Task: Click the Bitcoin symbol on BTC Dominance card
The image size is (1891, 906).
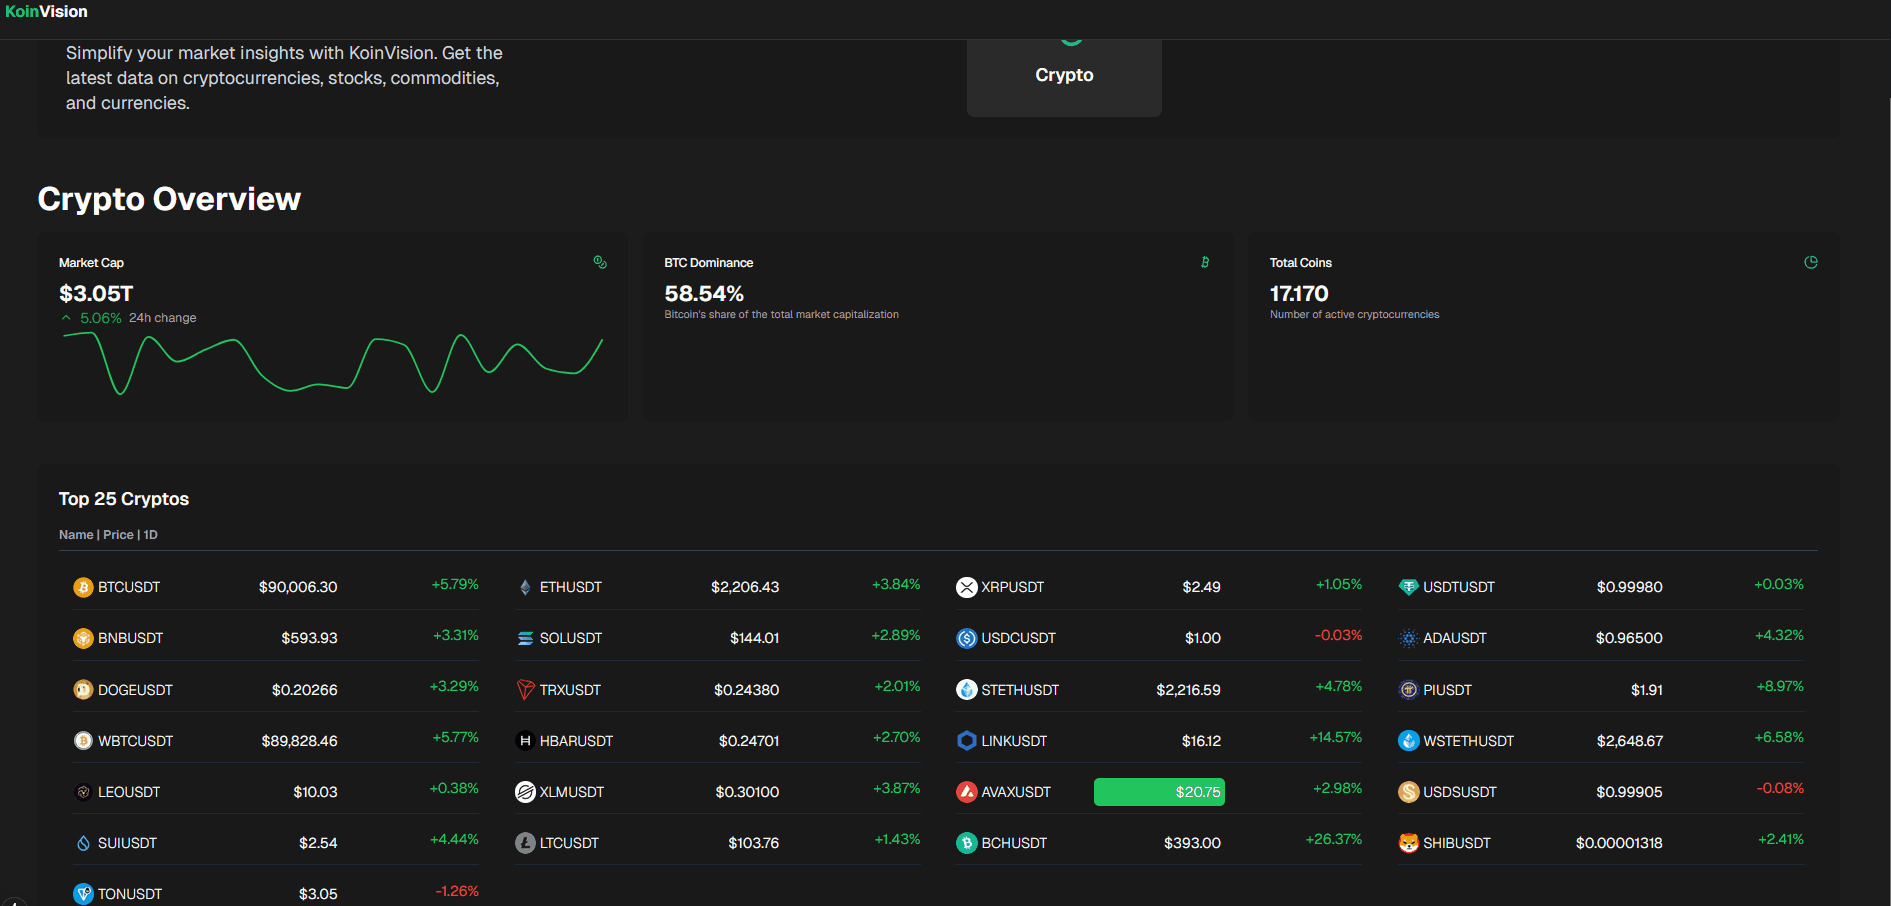Action: 1205,262
